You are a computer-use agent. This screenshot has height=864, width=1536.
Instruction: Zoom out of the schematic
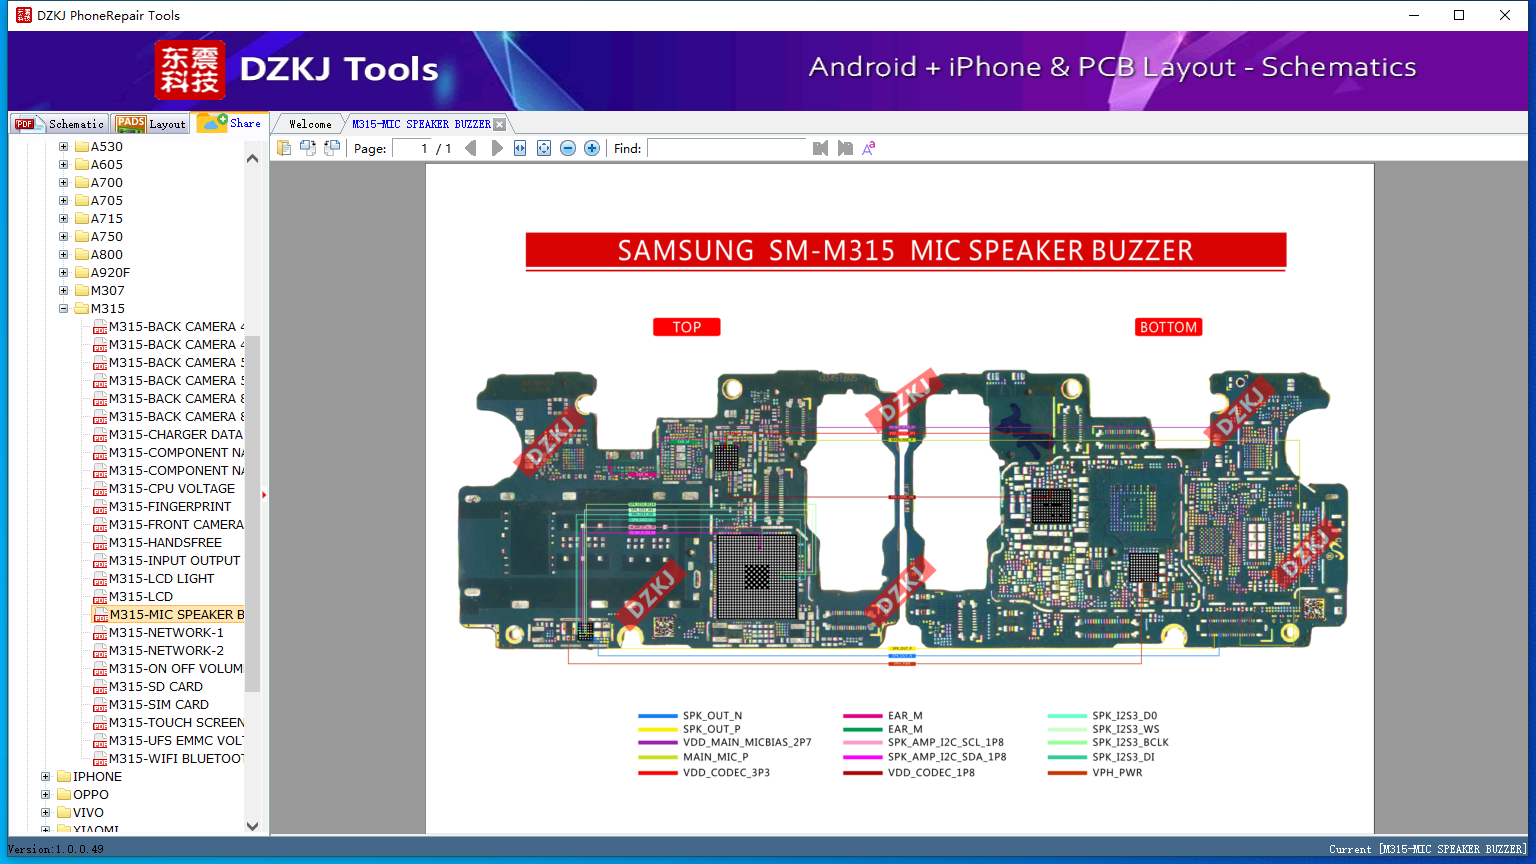tap(568, 148)
